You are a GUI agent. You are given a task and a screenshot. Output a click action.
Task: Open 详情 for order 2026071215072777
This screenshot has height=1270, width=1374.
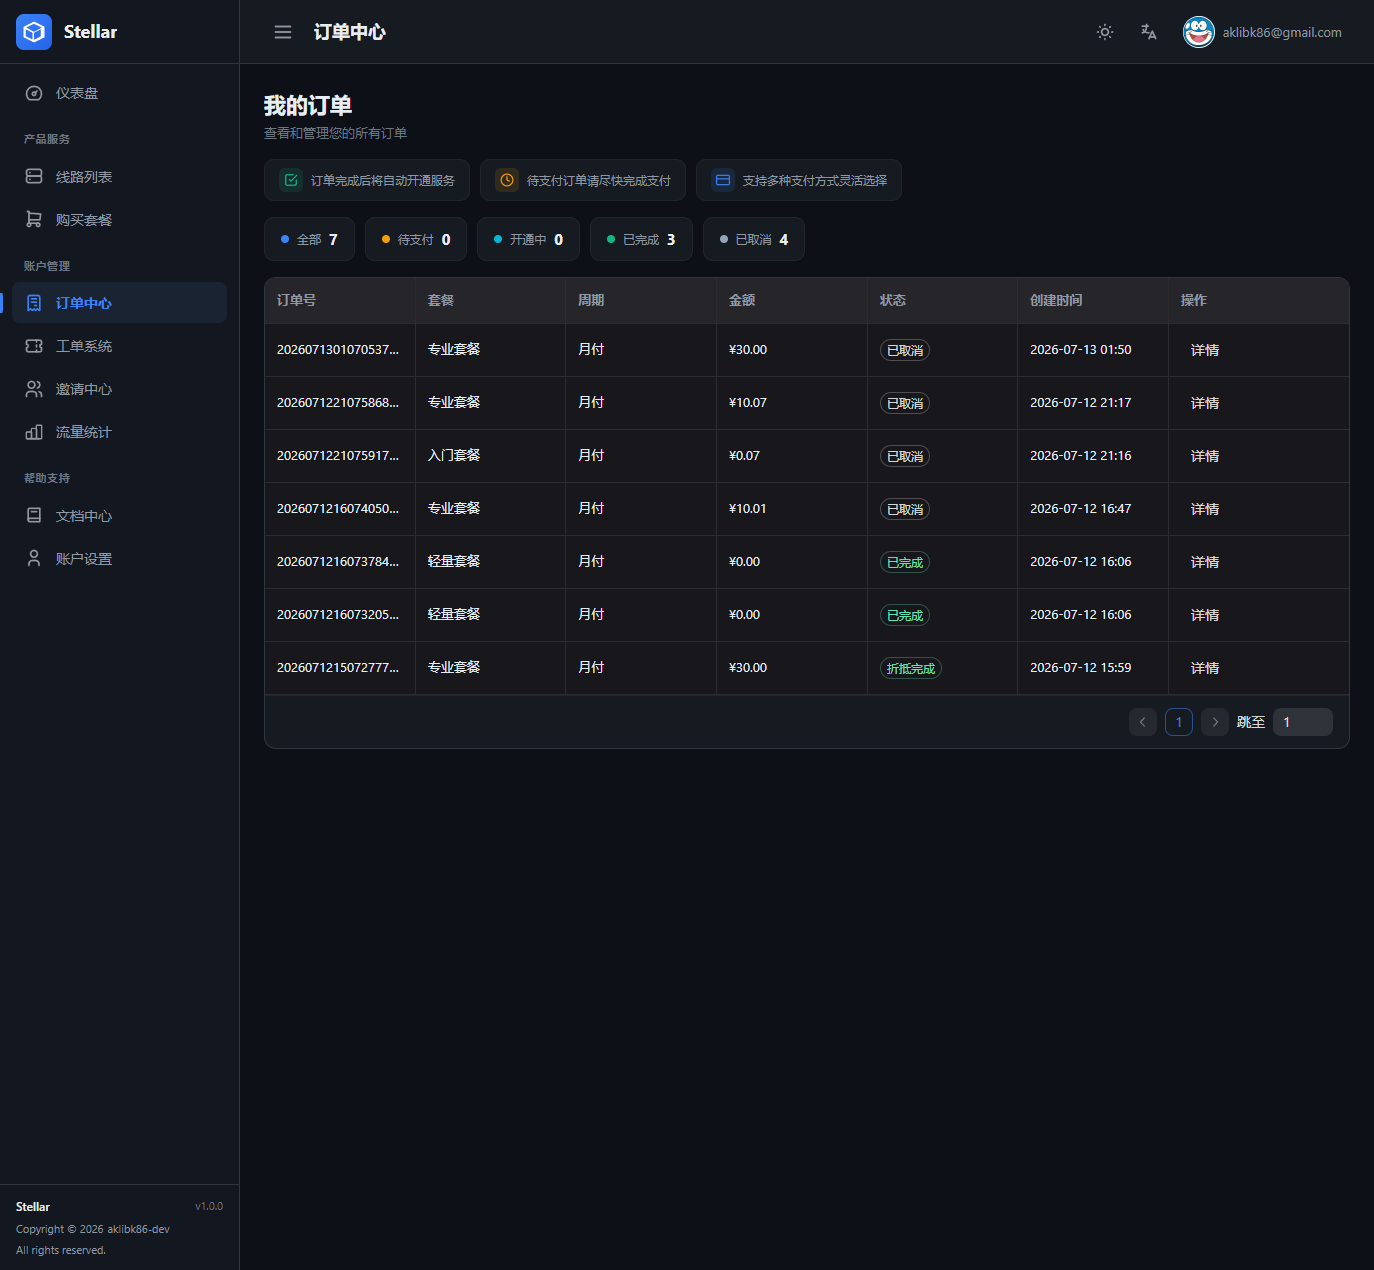point(1205,668)
